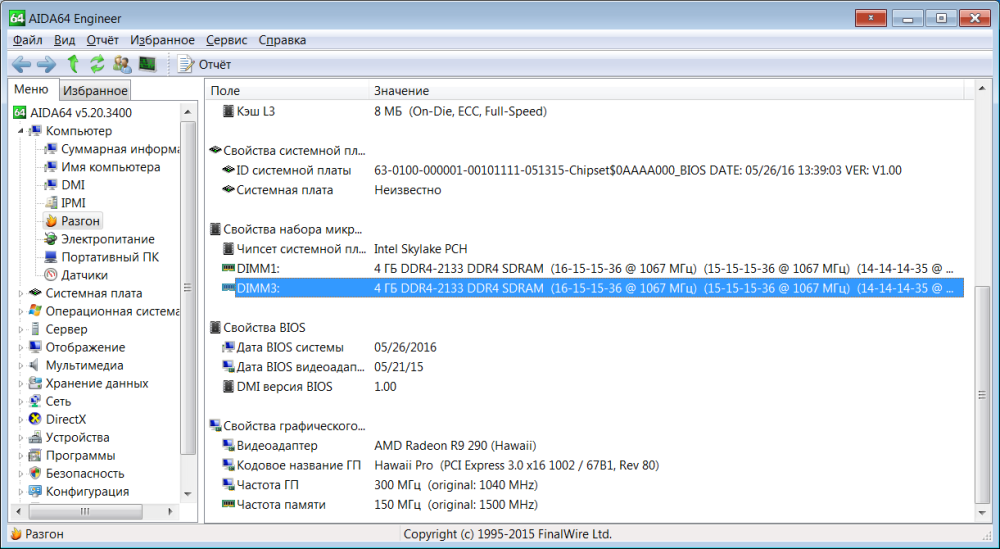Select the DMI tree item
The image size is (1000, 549).
tap(73, 185)
